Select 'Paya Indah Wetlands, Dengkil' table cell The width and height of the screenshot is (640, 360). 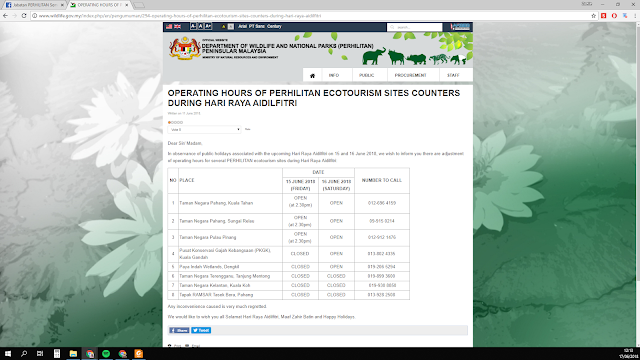(x=230, y=267)
